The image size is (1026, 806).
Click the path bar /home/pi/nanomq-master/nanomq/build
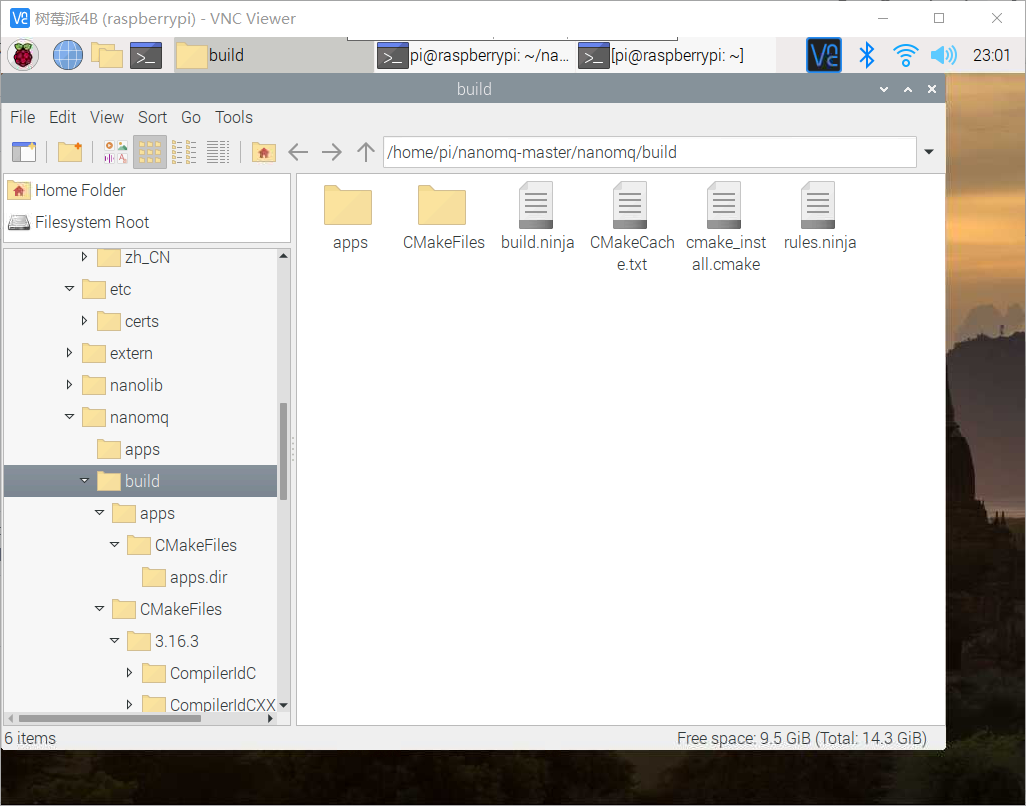click(649, 152)
